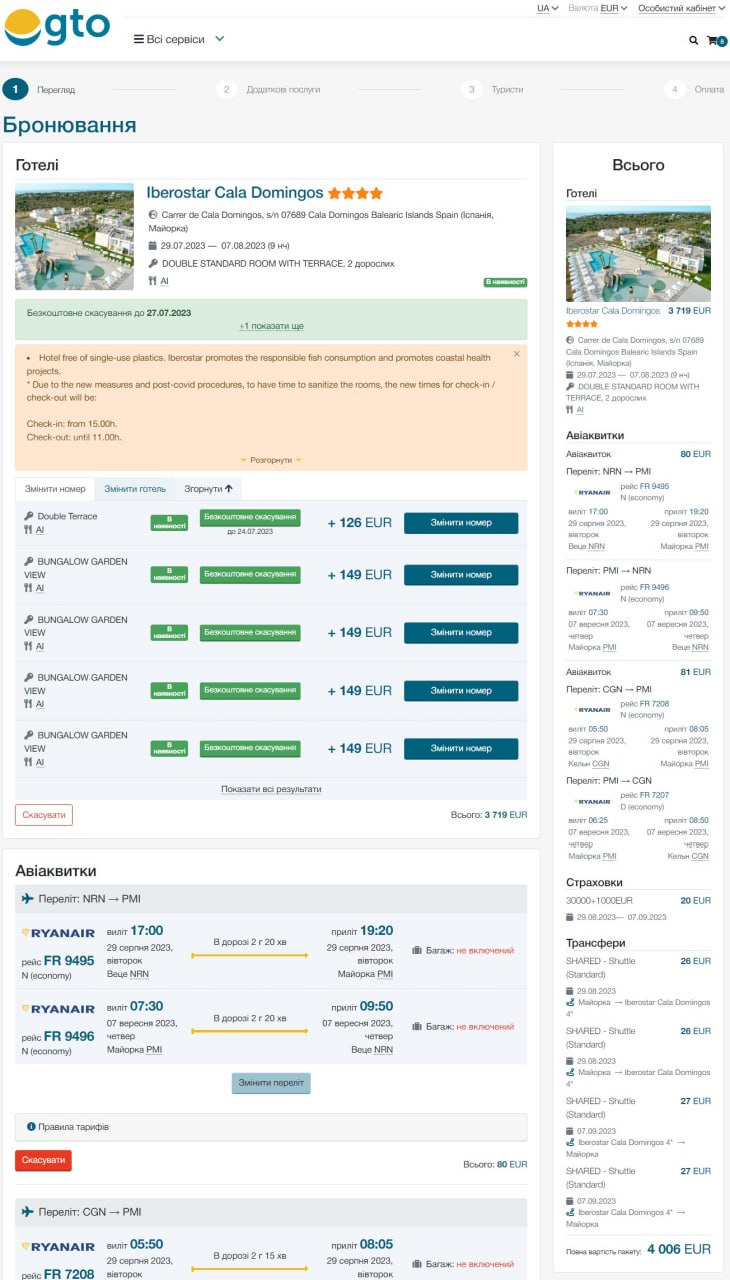The width and height of the screenshot is (730, 1280).
Task: Click the 3 719 EUR total in the hotel block
Action: 505,815
